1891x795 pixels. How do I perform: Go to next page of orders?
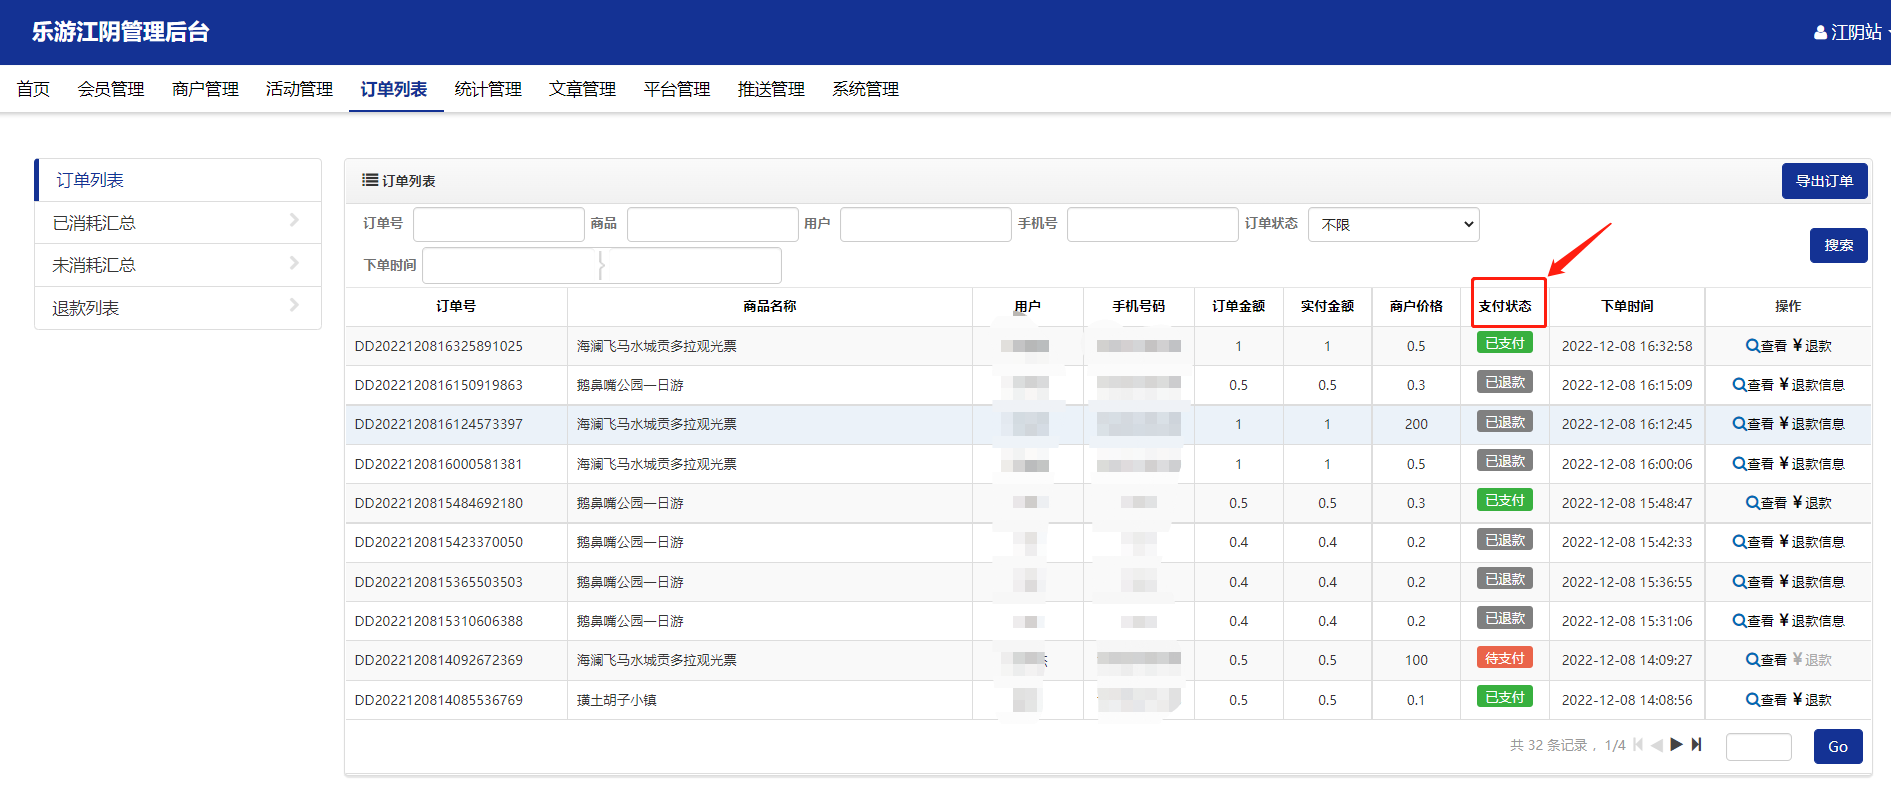click(1676, 745)
